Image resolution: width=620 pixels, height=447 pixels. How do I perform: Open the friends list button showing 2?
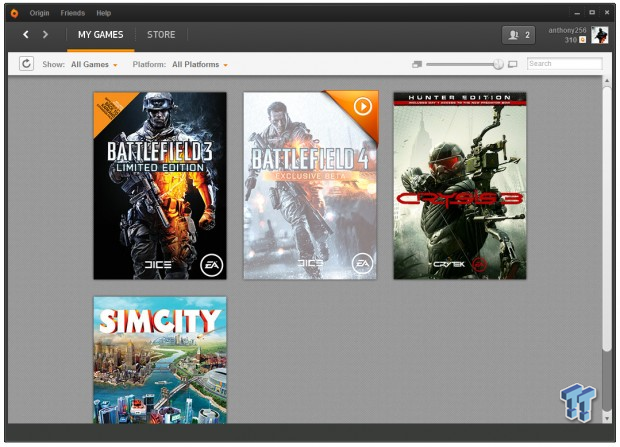point(518,35)
